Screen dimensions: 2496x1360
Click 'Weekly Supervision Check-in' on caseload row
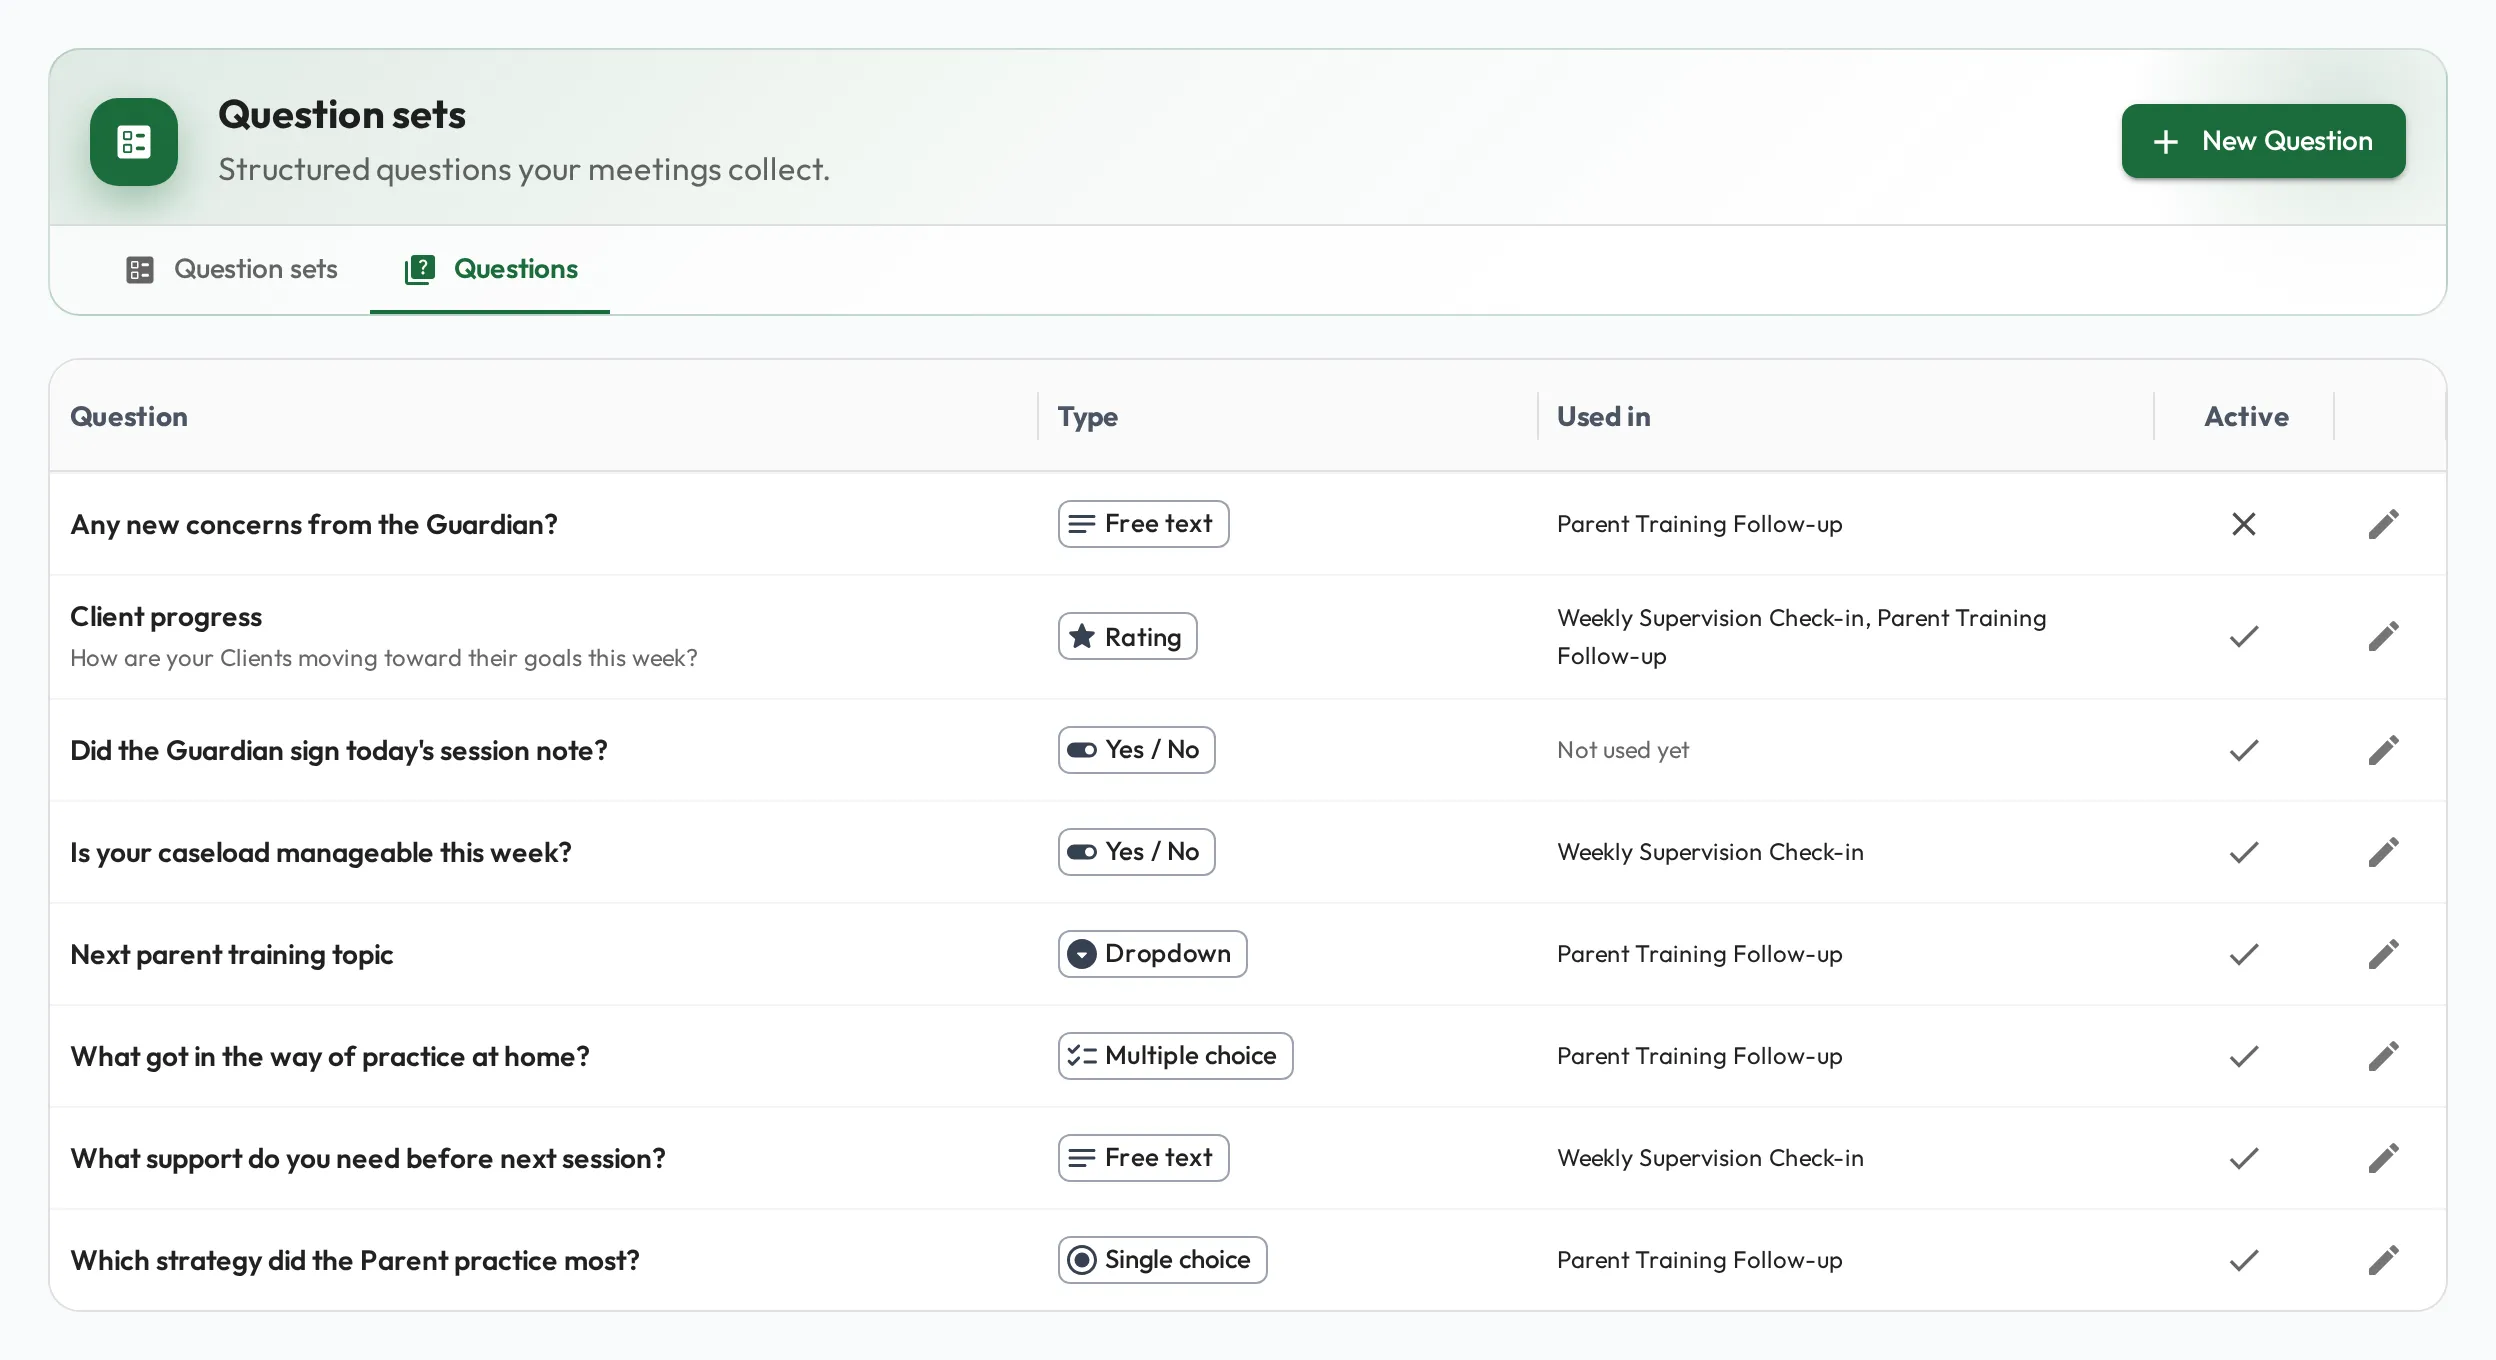pos(1710,852)
